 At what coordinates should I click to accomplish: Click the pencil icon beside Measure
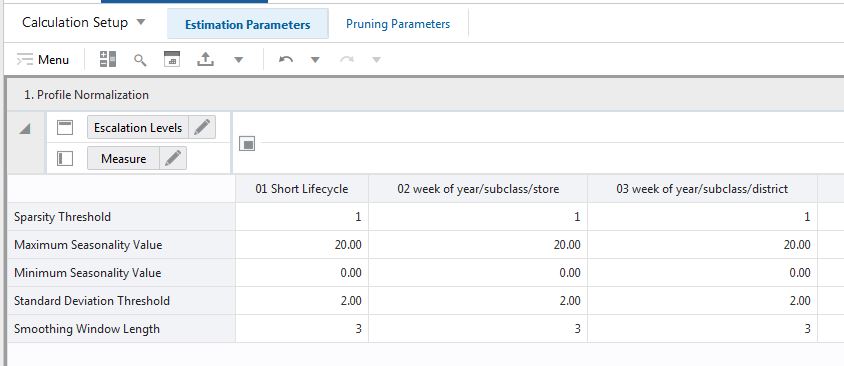(x=173, y=159)
